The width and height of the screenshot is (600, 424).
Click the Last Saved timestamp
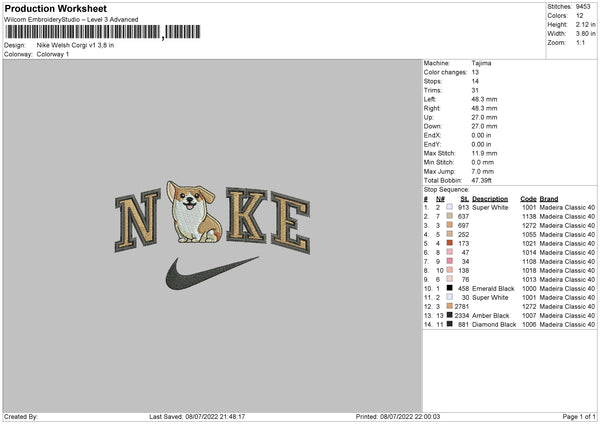pyautogui.click(x=197, y=416)
